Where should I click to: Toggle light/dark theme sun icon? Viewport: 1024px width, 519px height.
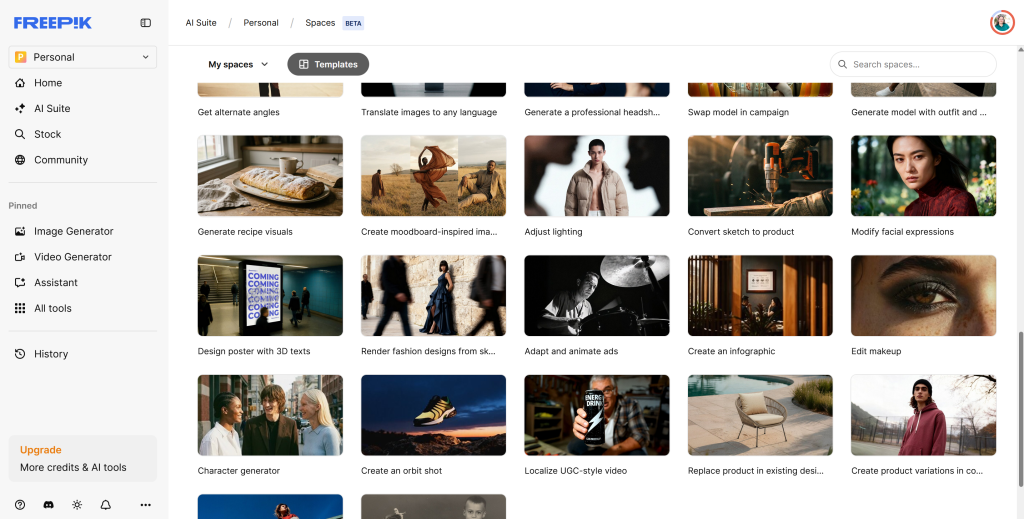point(77,505)
